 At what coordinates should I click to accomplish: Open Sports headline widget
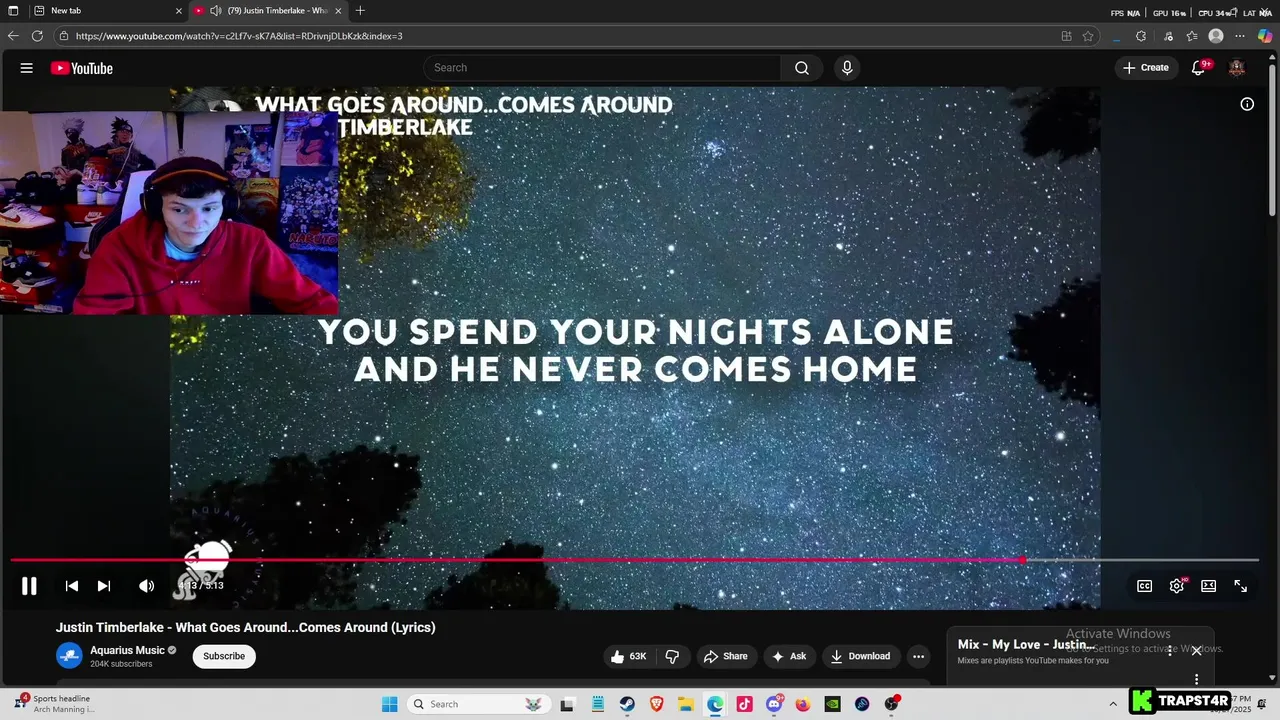(x=55, y=704)
